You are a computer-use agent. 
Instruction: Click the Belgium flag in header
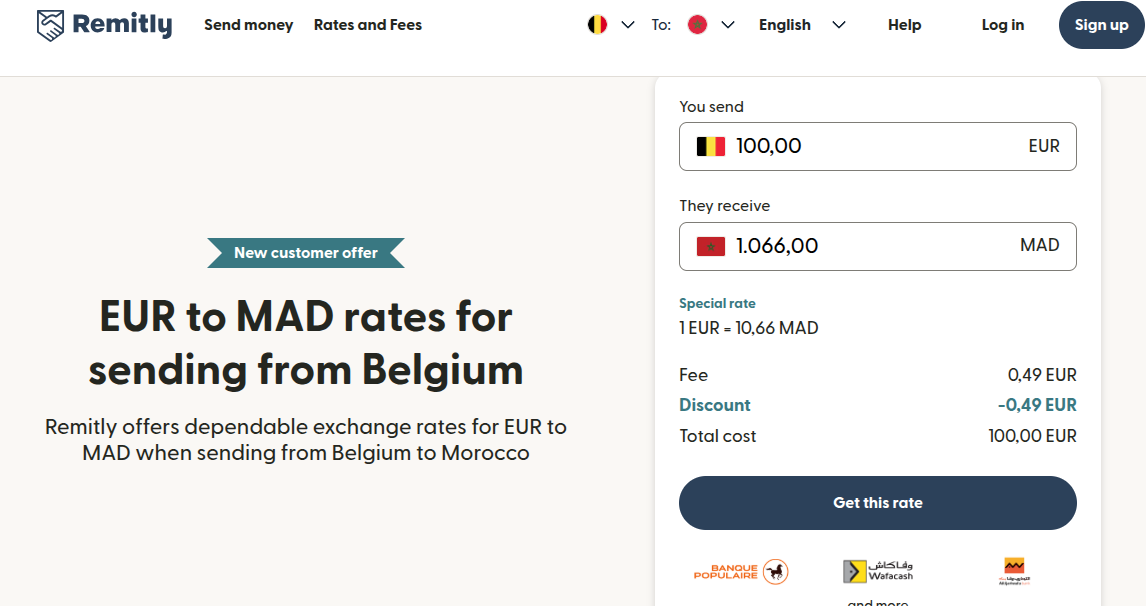598,25
